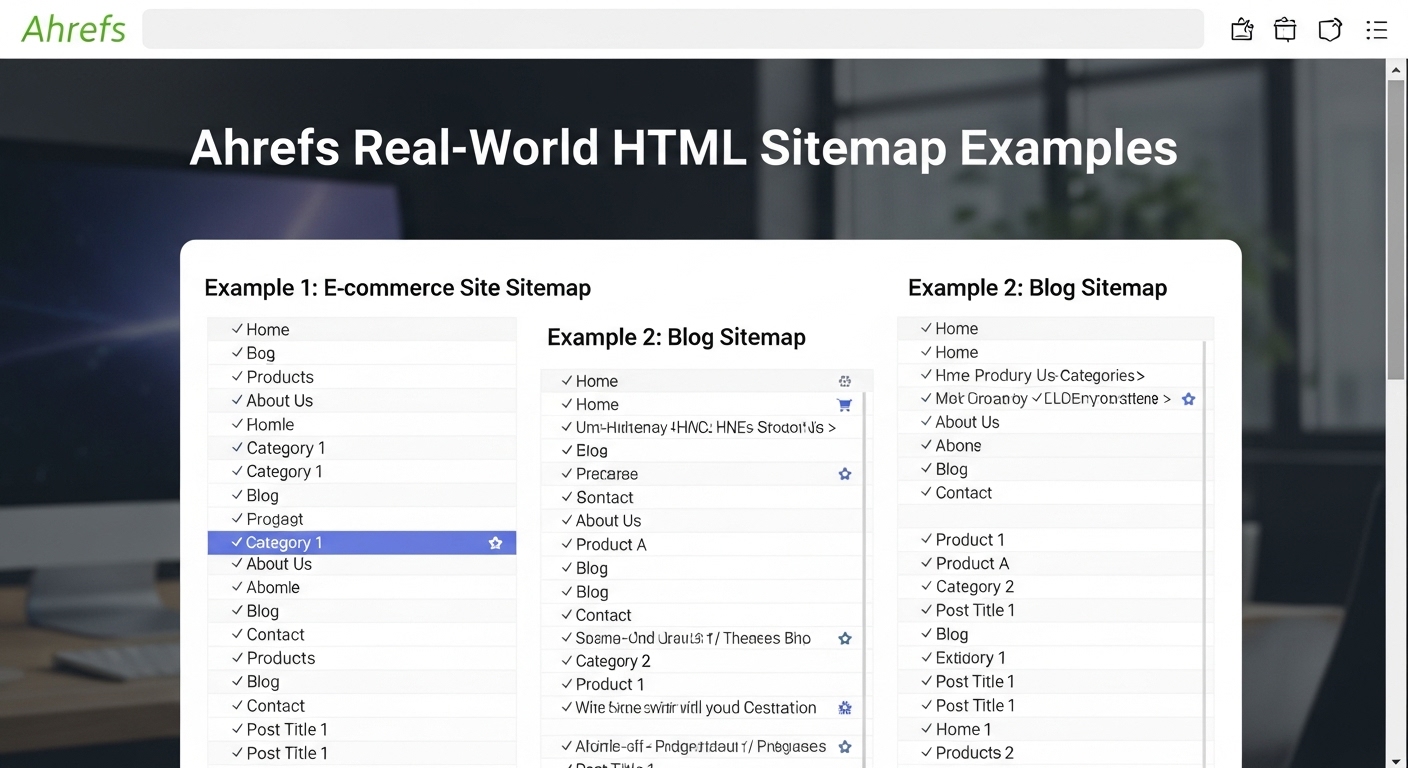Toggle the checkmark beside "Progagt"
This screenshot has width=1408, height=768.
point(237,519)
